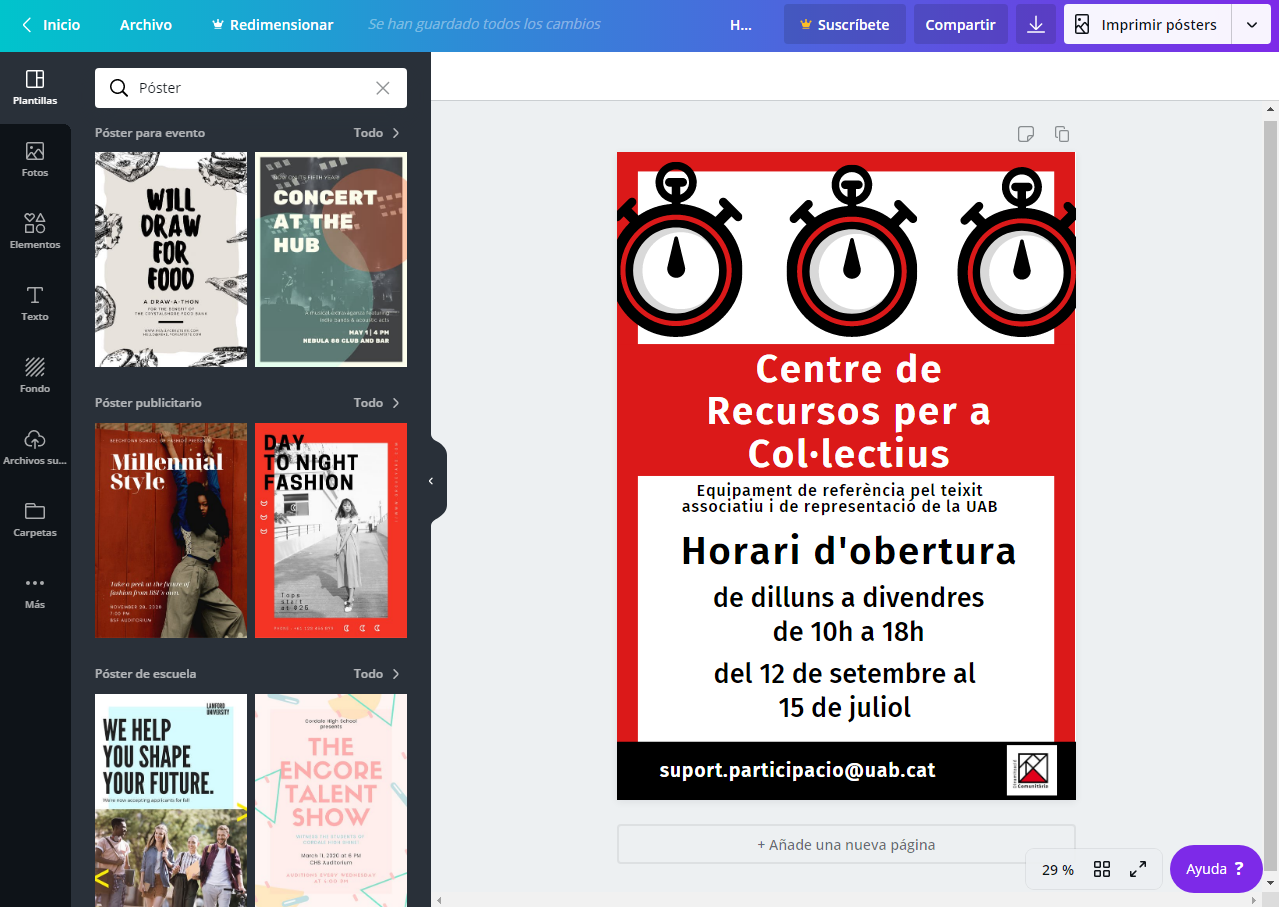Click the download icon in top bar
Screen dimensions: 1279x912
tap(1036, 25)
